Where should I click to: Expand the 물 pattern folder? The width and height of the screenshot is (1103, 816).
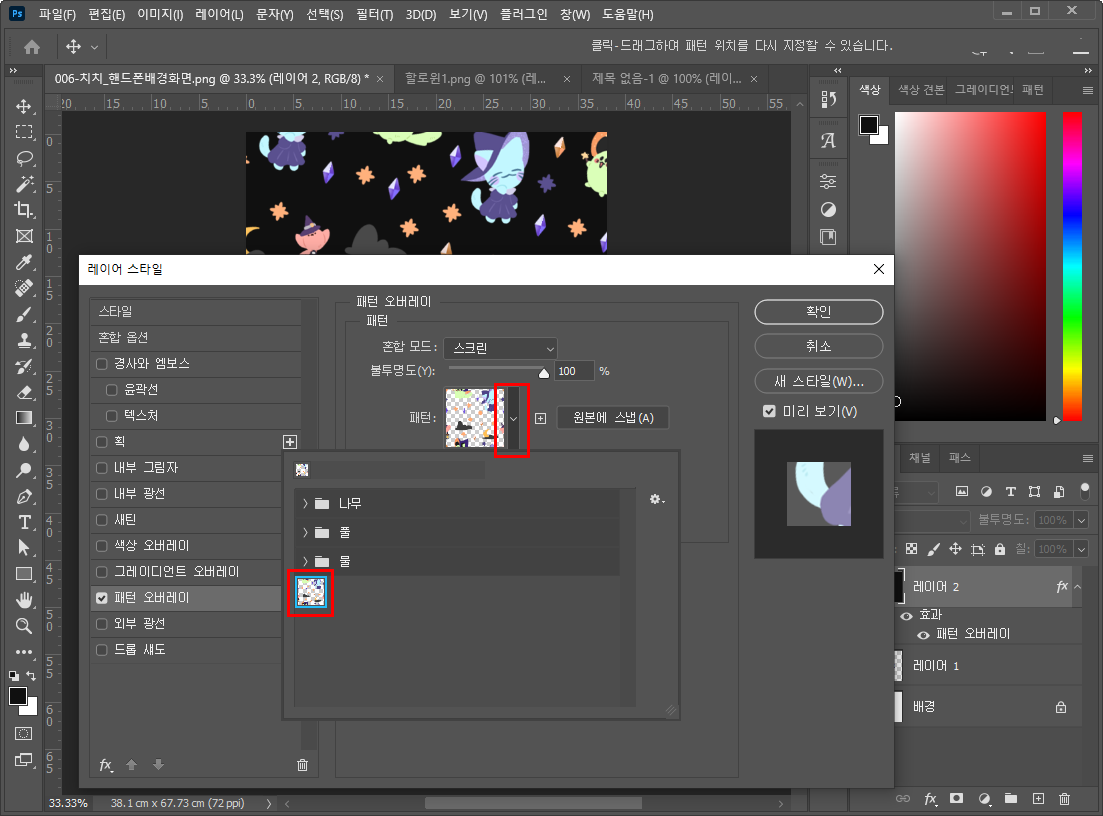pyautogui.click(x=305, y=561)
